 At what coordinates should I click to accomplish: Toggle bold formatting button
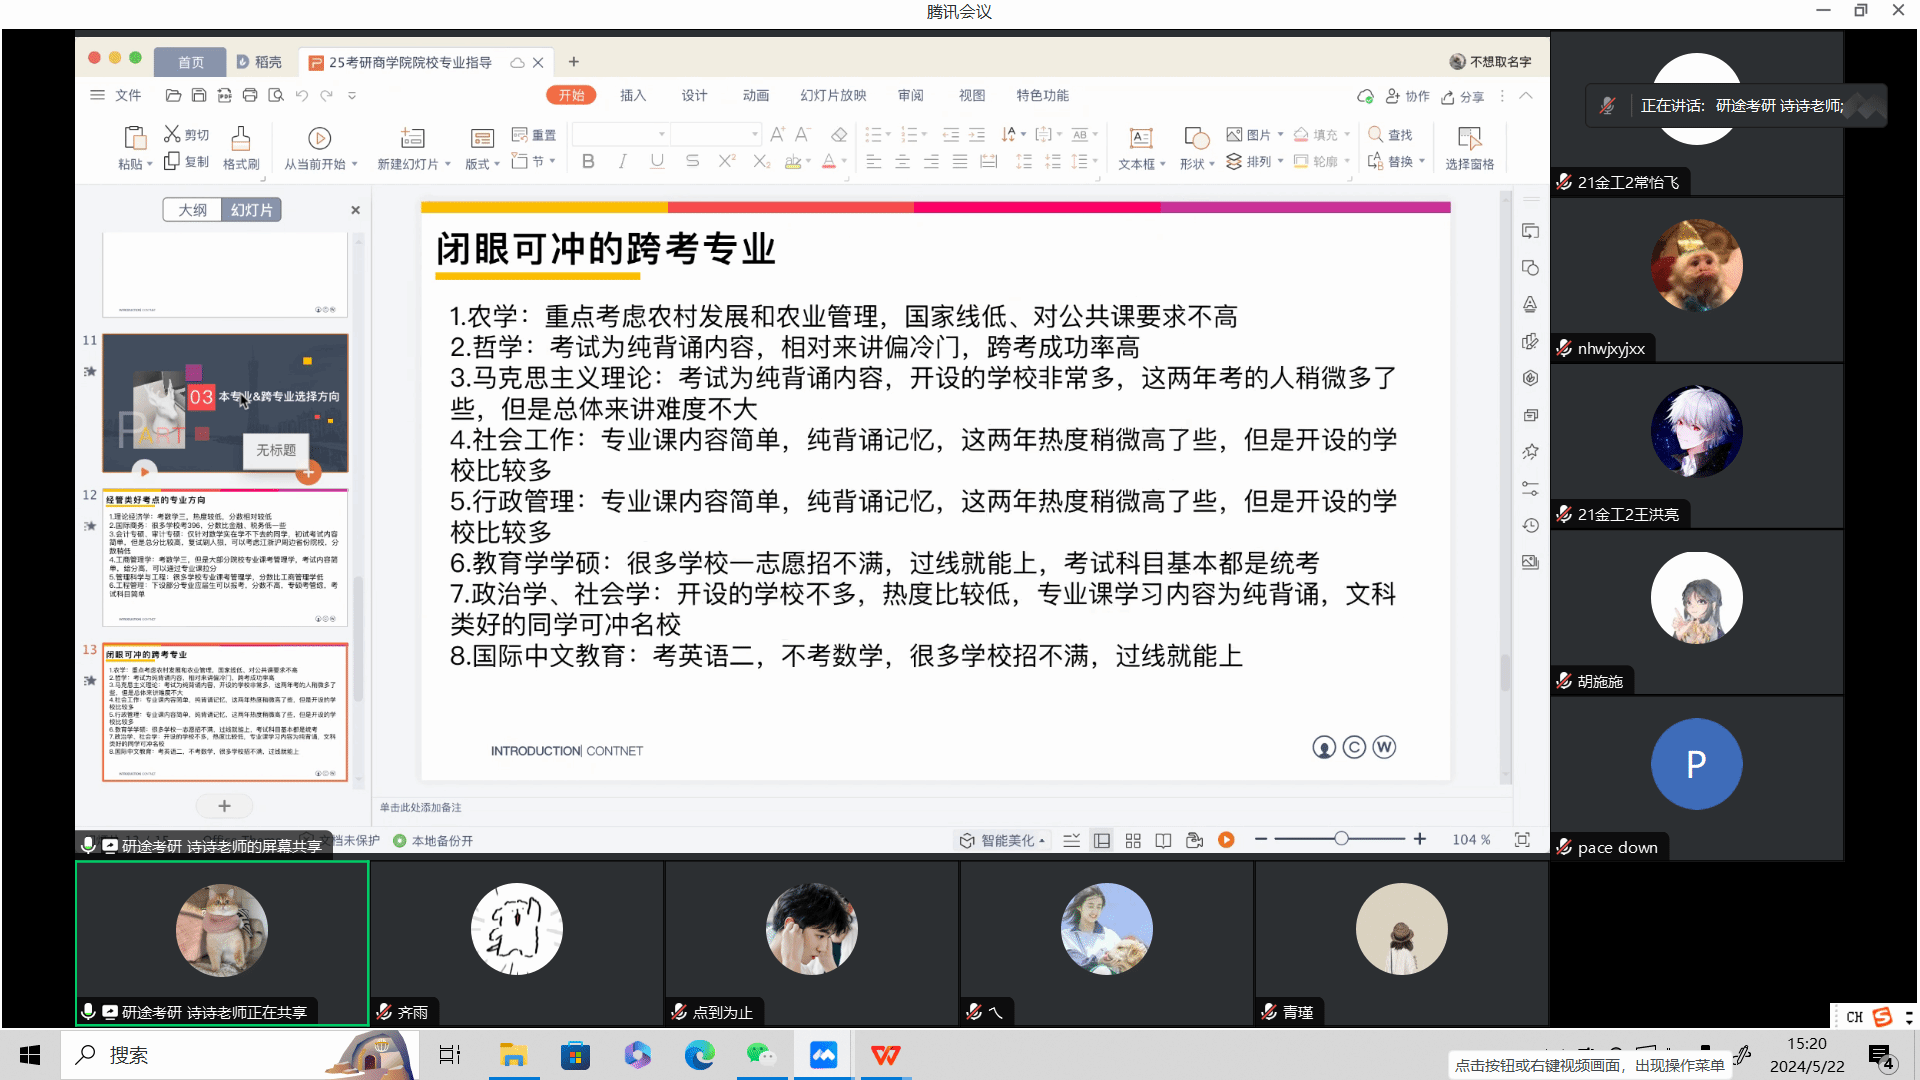tap(588, 161)
